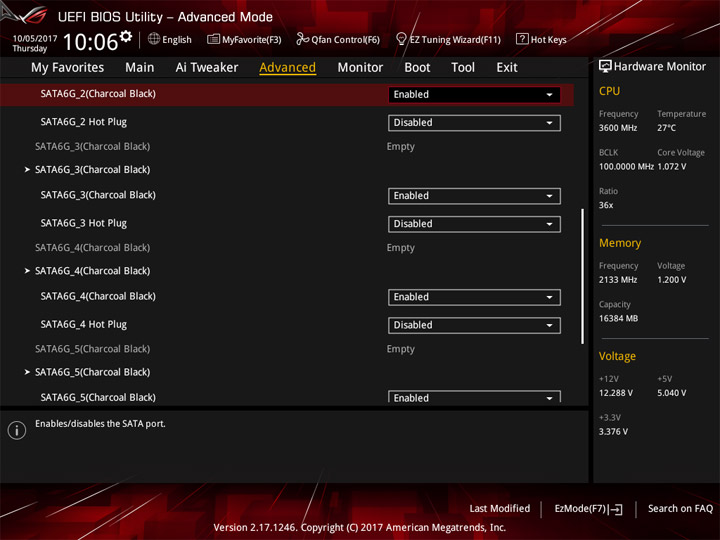
Task: Click the memory capacity value 16384 MB
Action: (618, 318)
